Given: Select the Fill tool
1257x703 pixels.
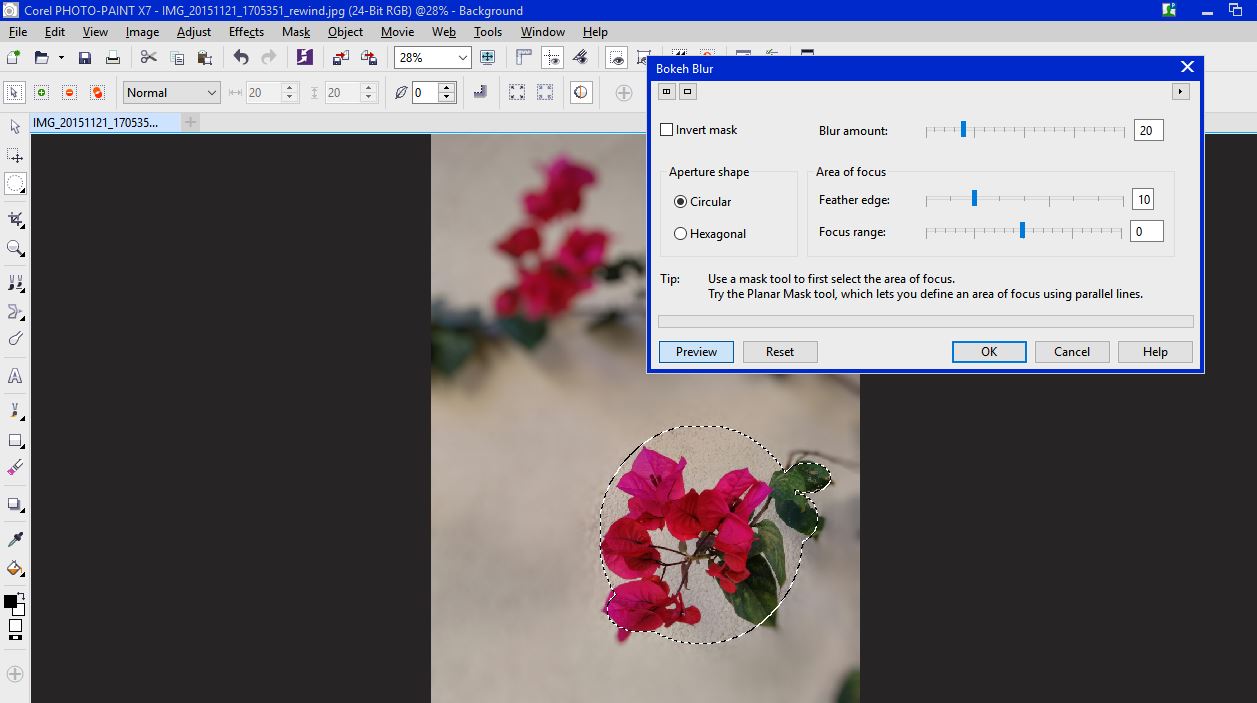Looking at the screenshot, I should tap(14, 569).
